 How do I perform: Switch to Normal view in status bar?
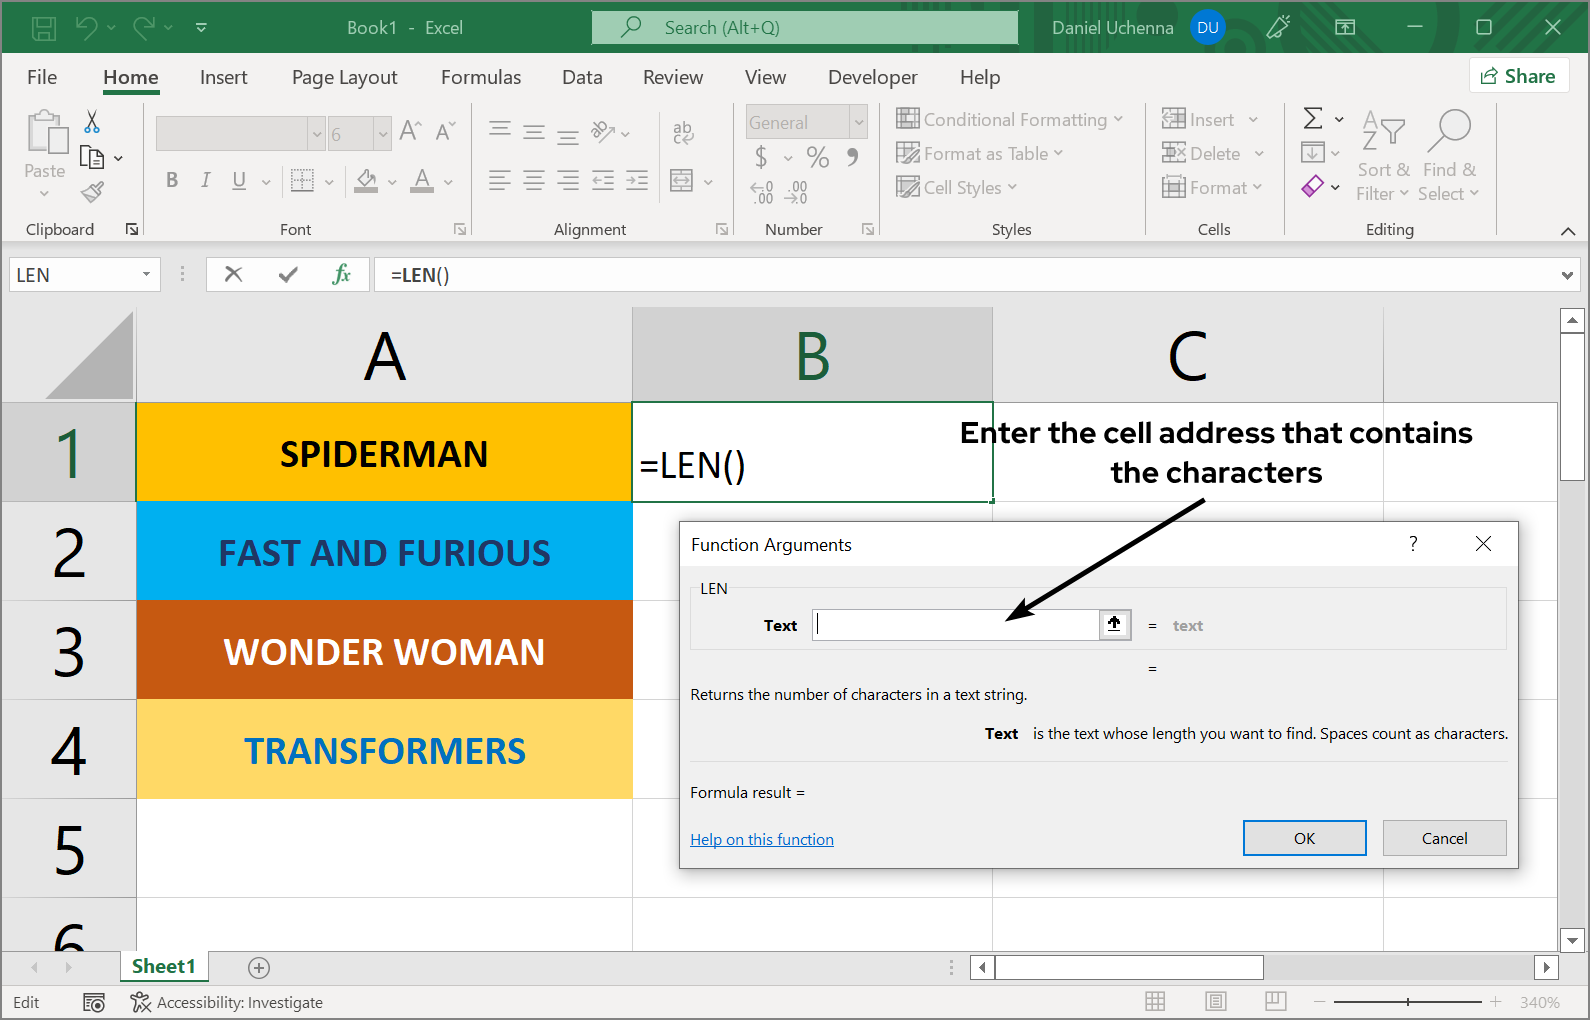1155,1002
